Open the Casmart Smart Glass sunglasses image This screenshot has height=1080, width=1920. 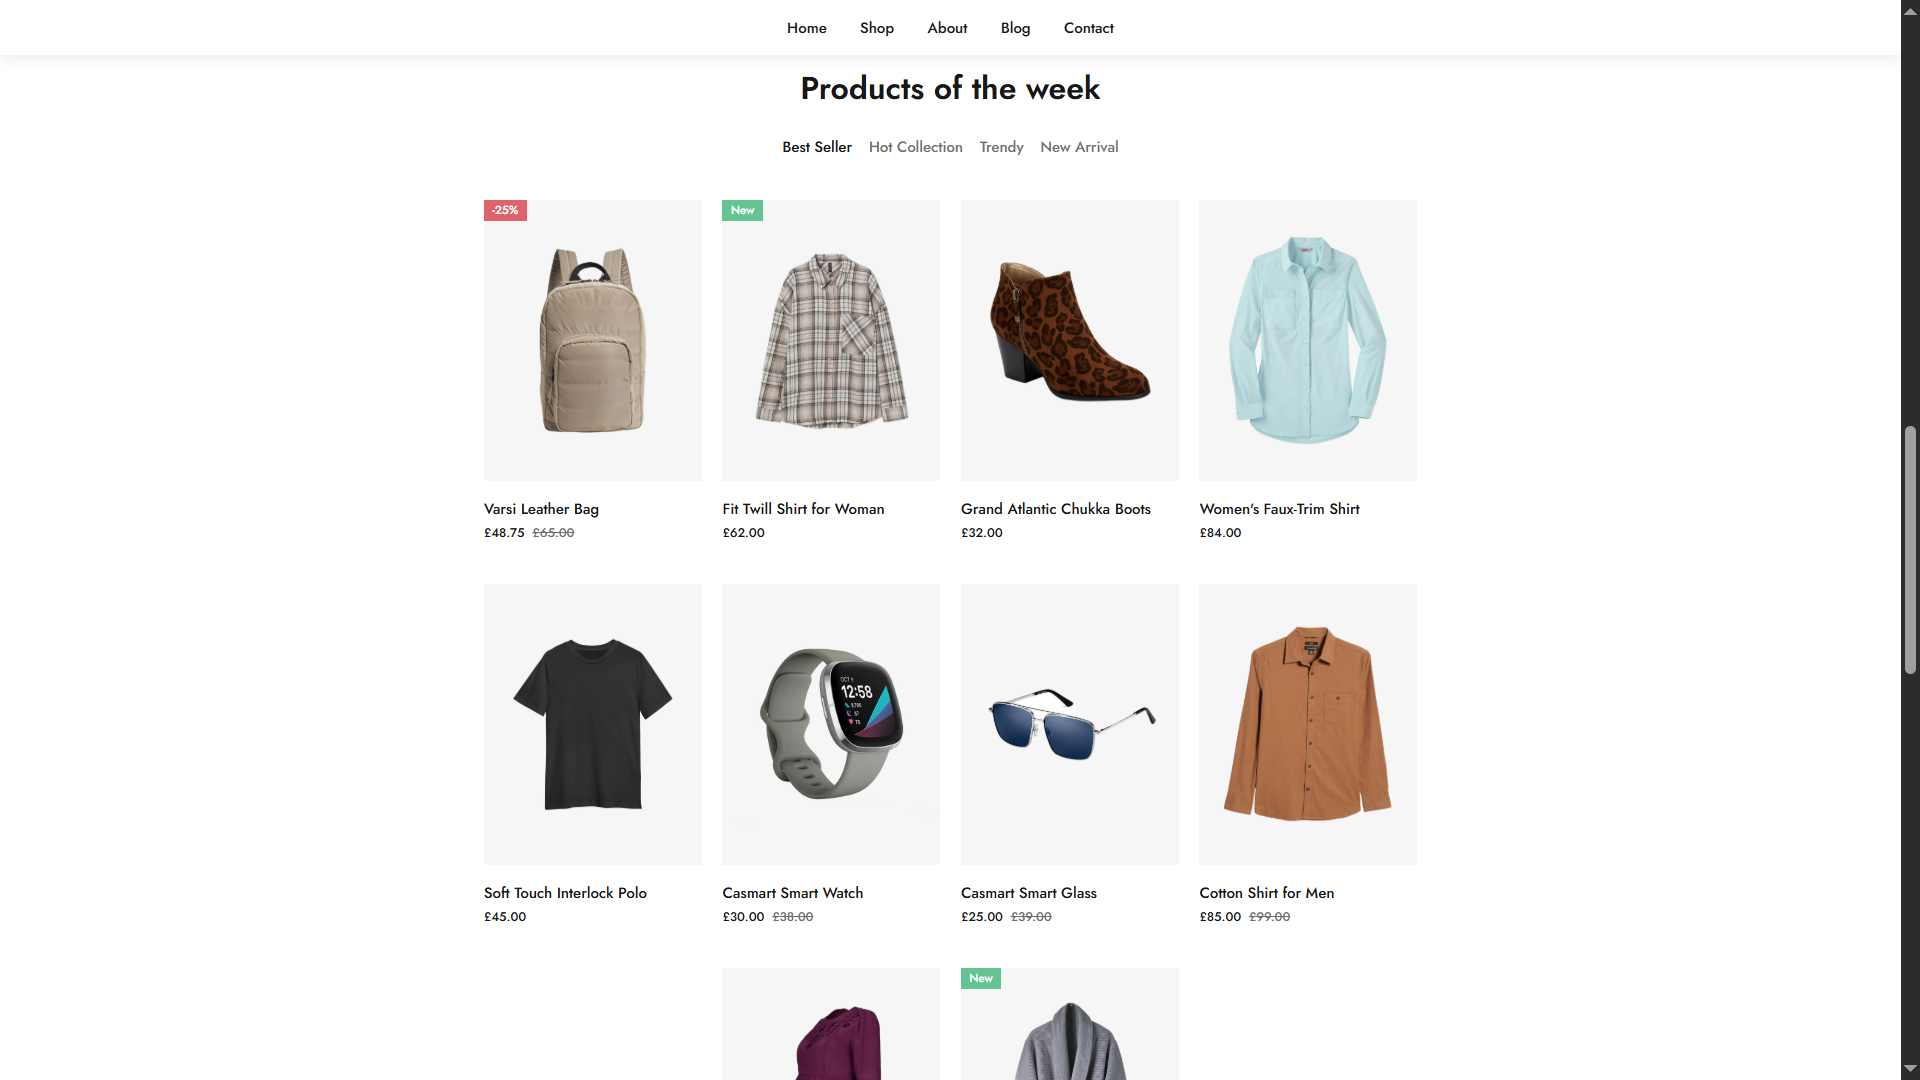click(x=1069, y=724)
